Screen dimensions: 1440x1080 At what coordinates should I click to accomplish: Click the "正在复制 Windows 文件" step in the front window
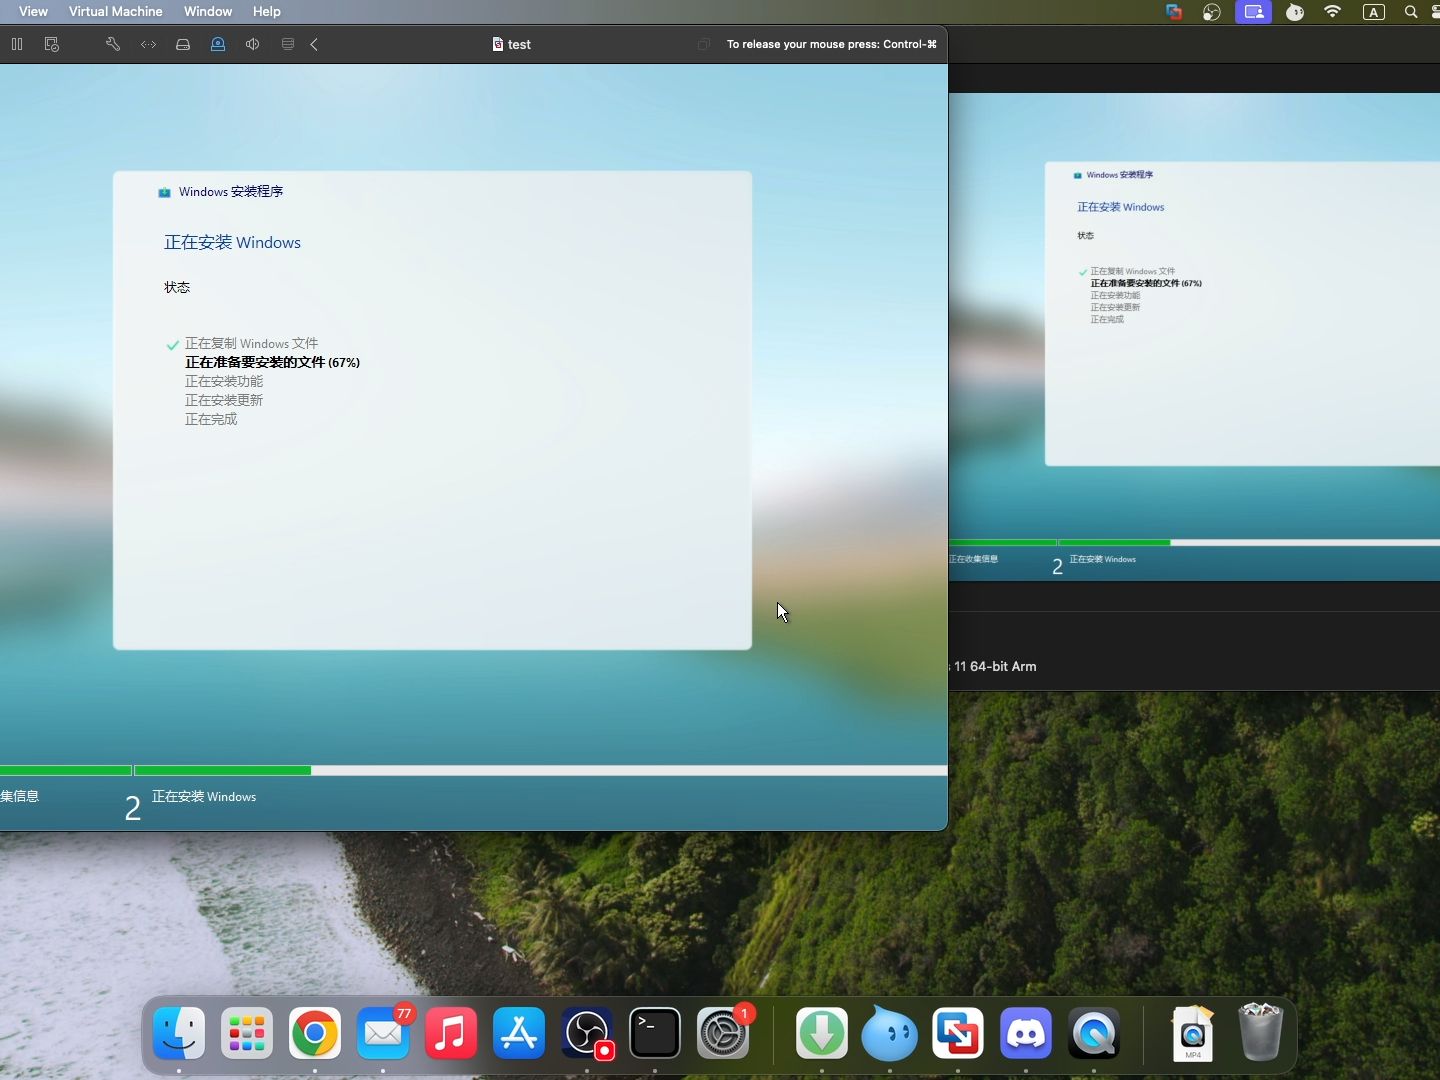(x=251, y=343)
